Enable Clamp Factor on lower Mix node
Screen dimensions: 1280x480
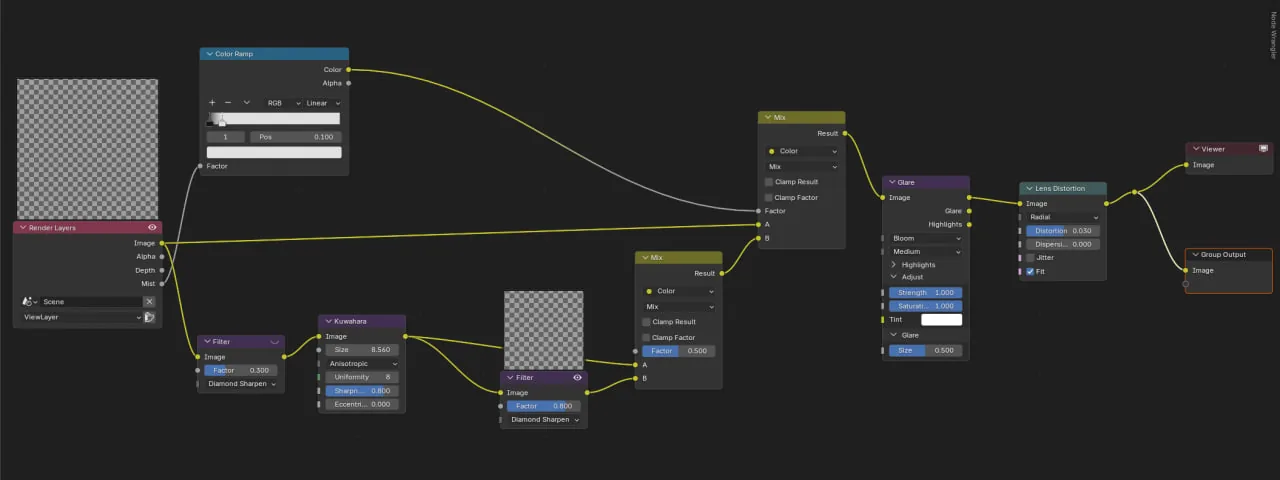[646, 338]
